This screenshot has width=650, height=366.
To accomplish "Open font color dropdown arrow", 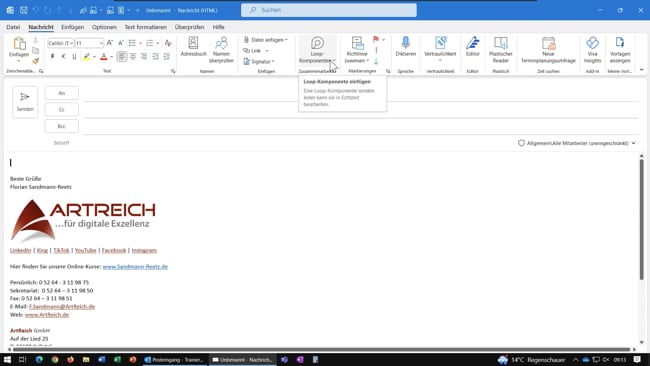I will pos(112,57).
